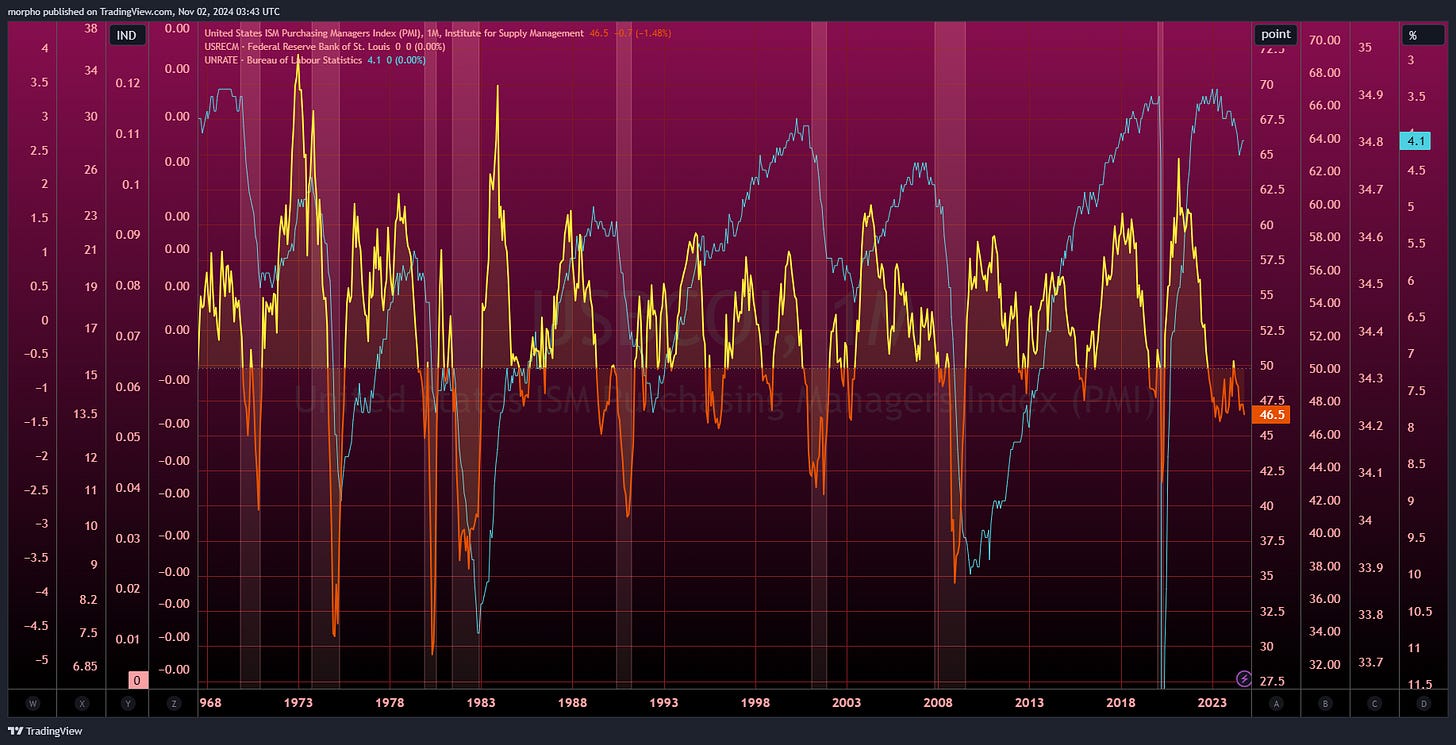Select the ISM Purchasing Managers Index legend title

tap(393, 33)
